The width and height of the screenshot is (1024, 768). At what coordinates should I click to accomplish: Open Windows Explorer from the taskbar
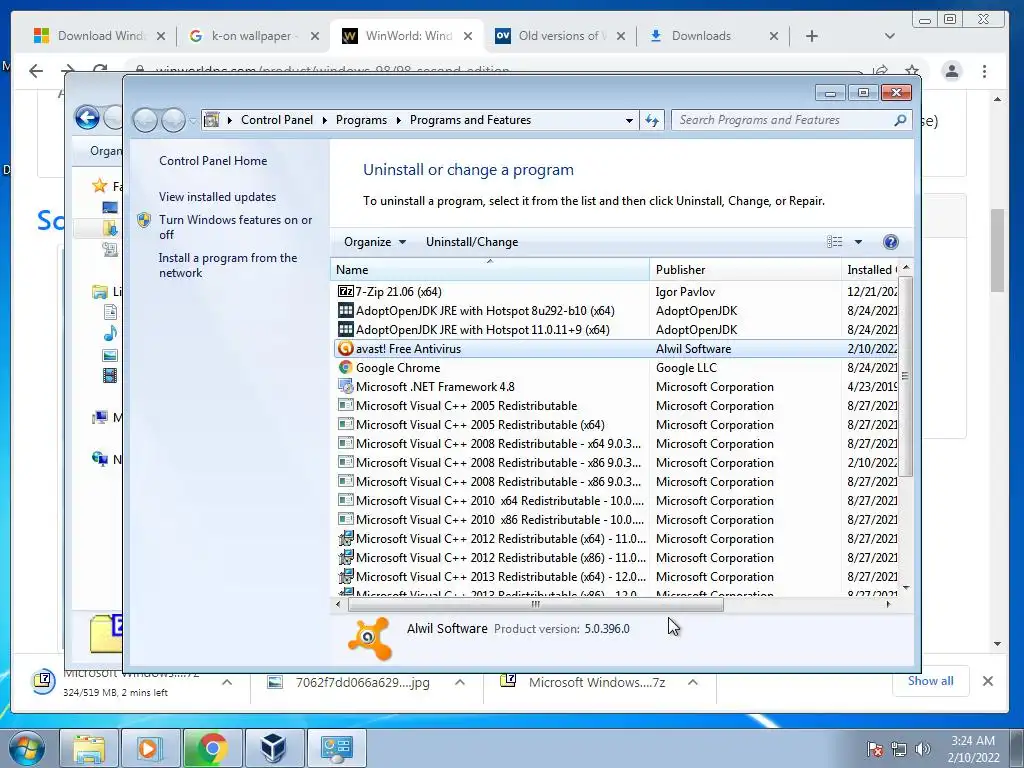point(89,748)
